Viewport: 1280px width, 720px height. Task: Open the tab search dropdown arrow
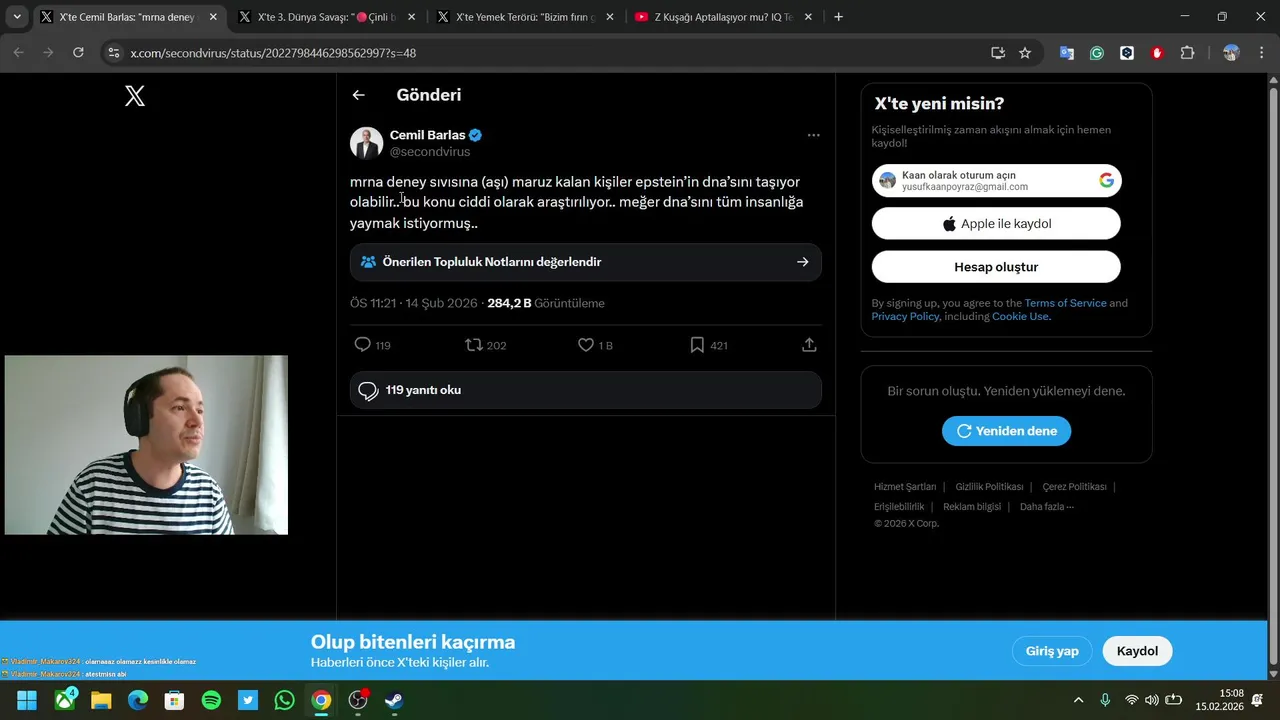point(16,17)
